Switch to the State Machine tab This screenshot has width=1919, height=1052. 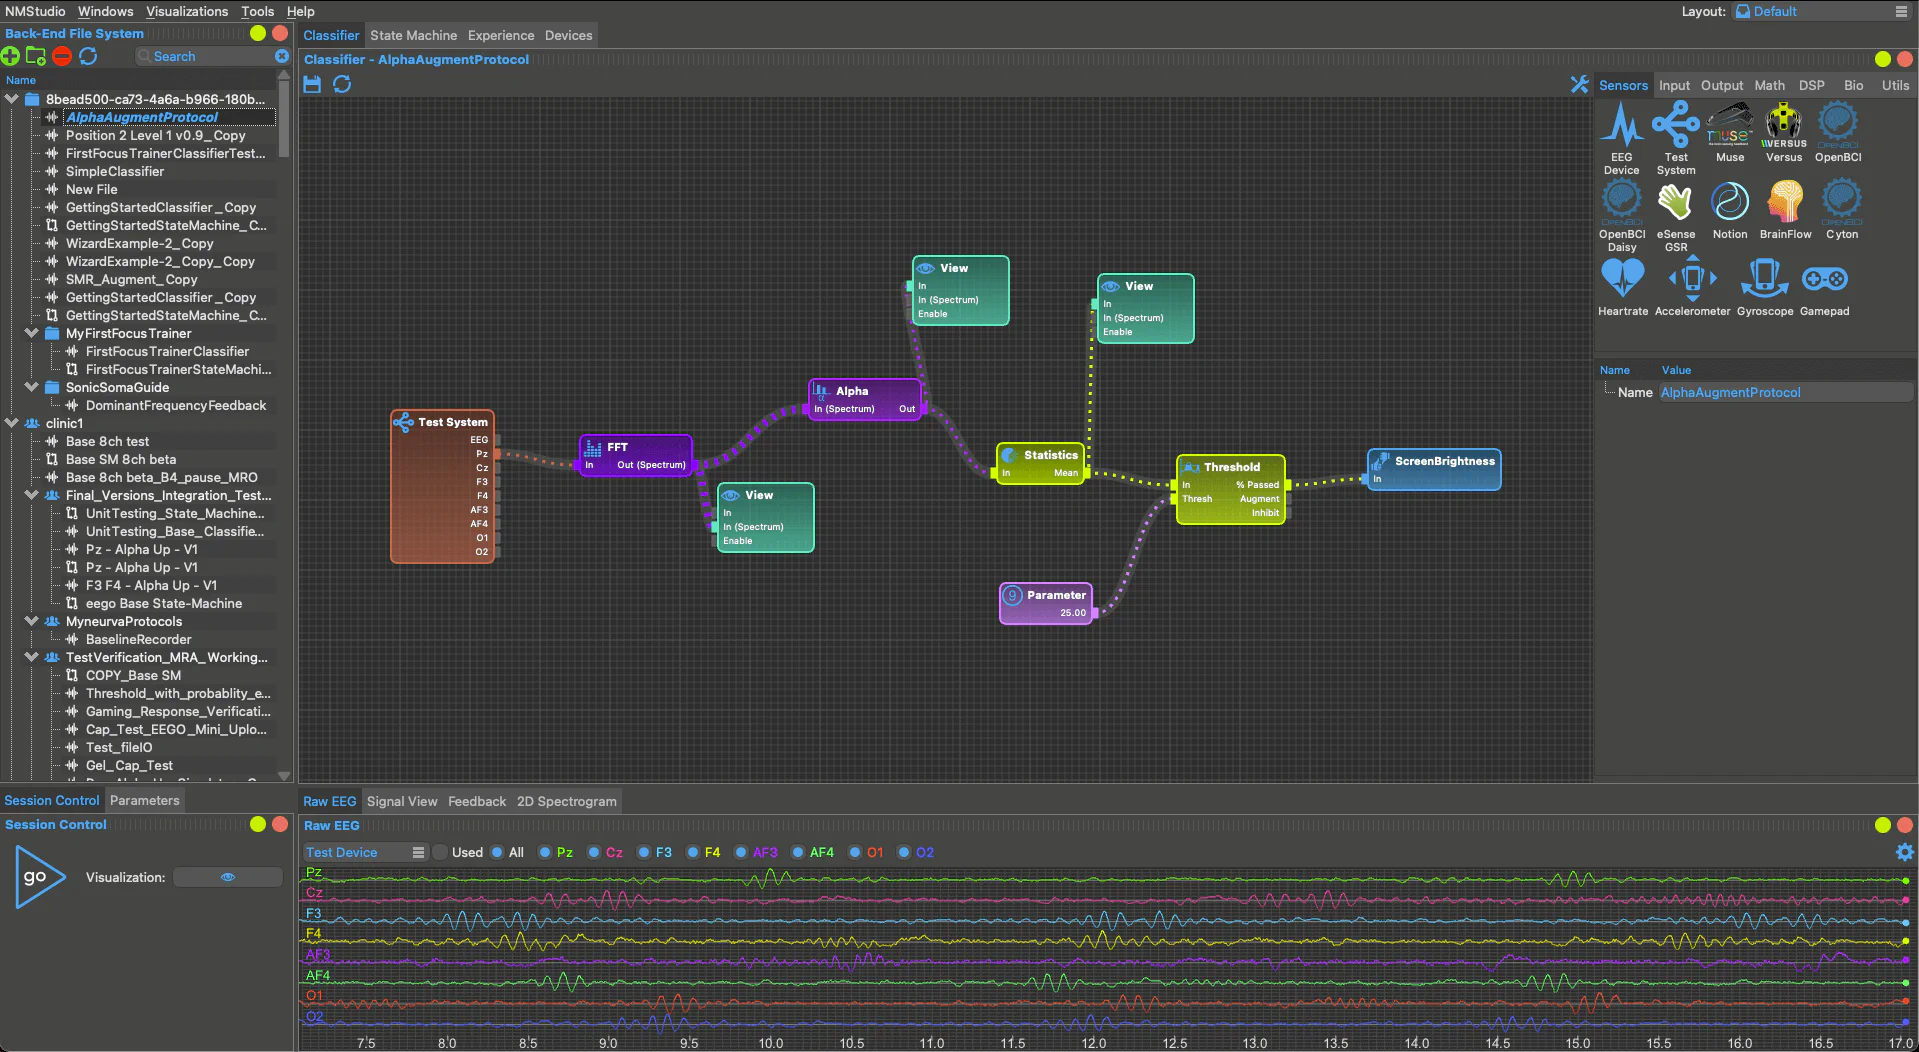pyautogui.click(x=413, y=35)
